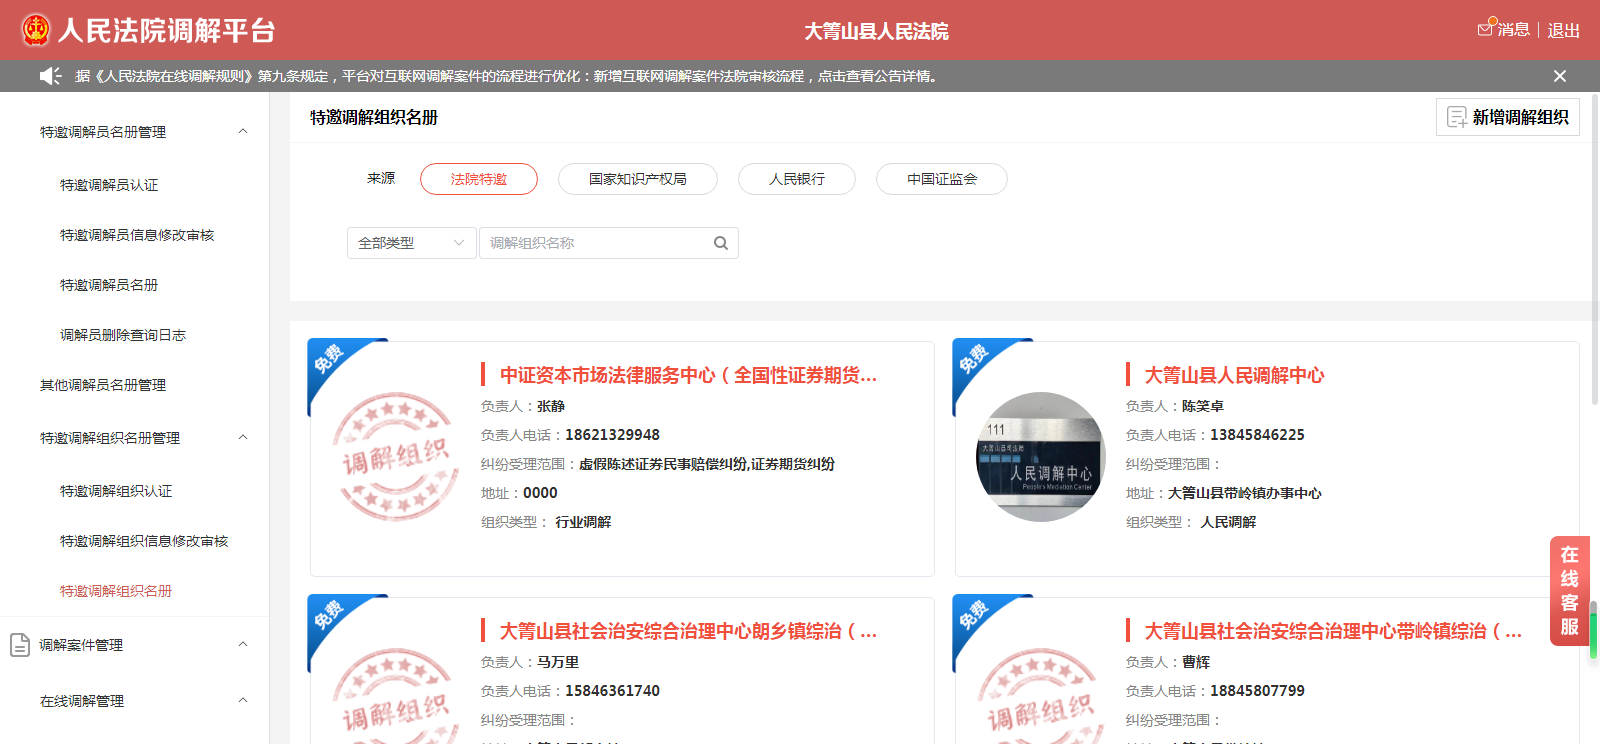The height and width of the screenshot is (744, 1600).
Task: Go to 特邀调解组织信息修改审核 menu item
Action: pyautogui.click(x=144, y=541)
